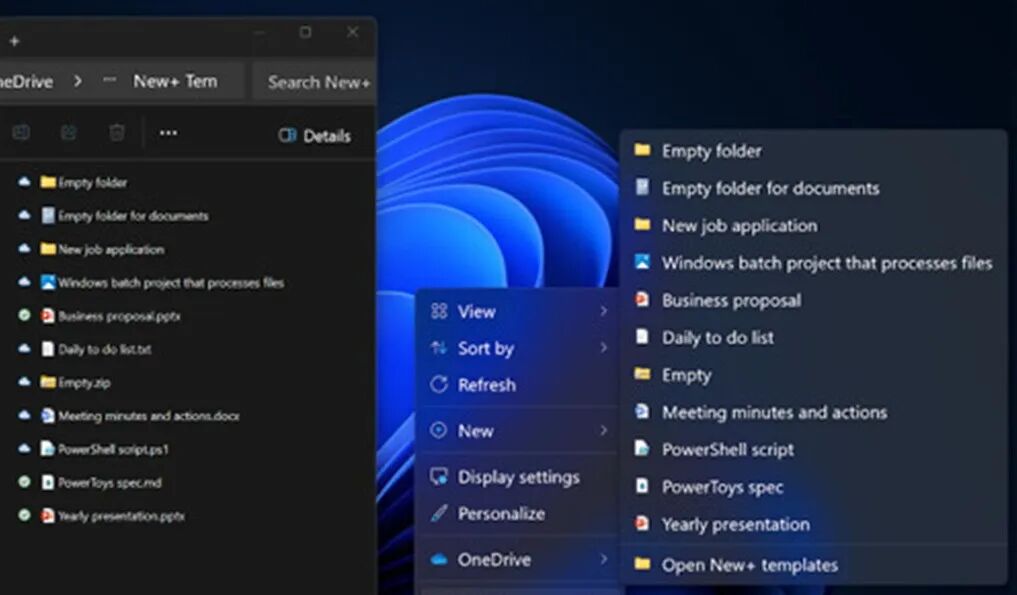This screenshot has width=1017, height=595.
Task: Expand arrow next to New
Action: [x=603, y=431]
